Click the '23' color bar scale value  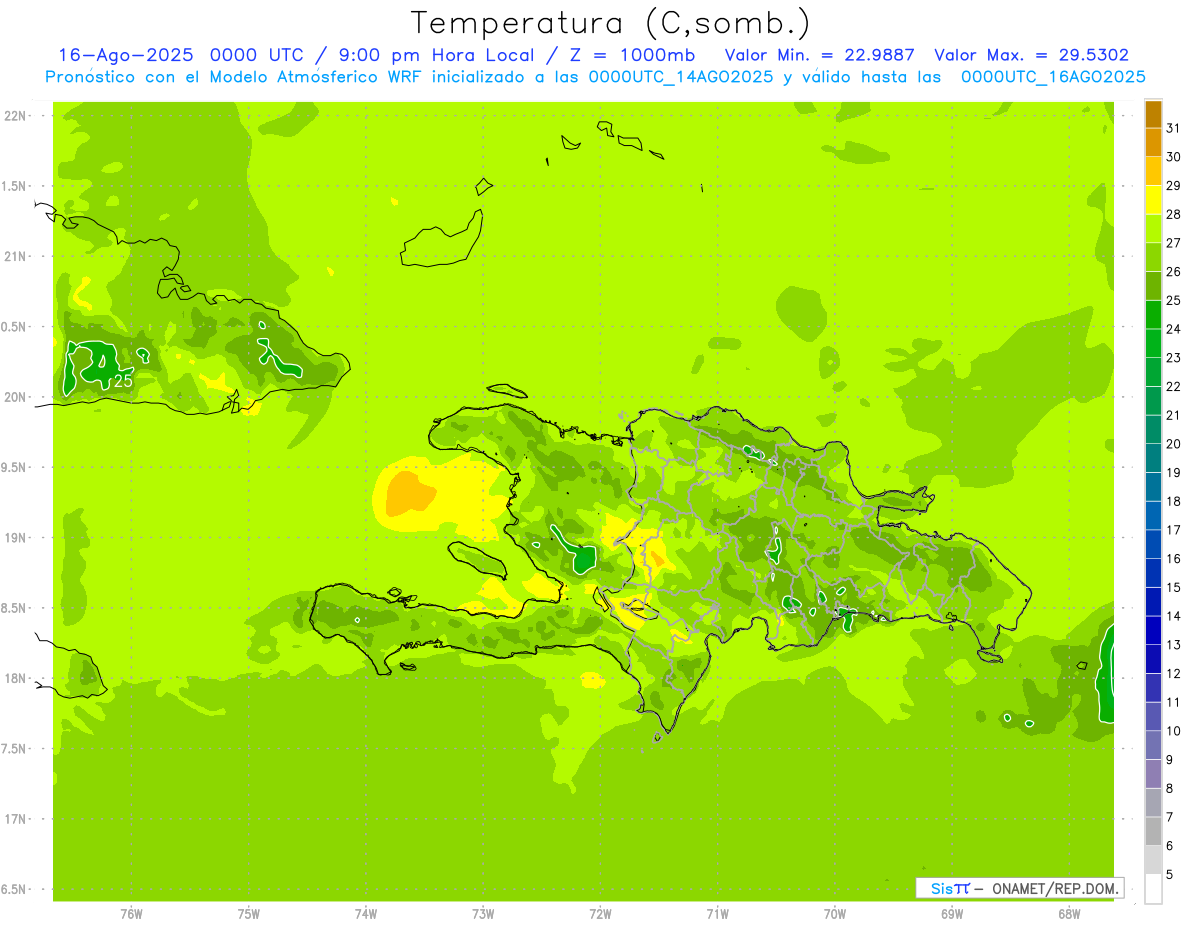click(1174, 358)
